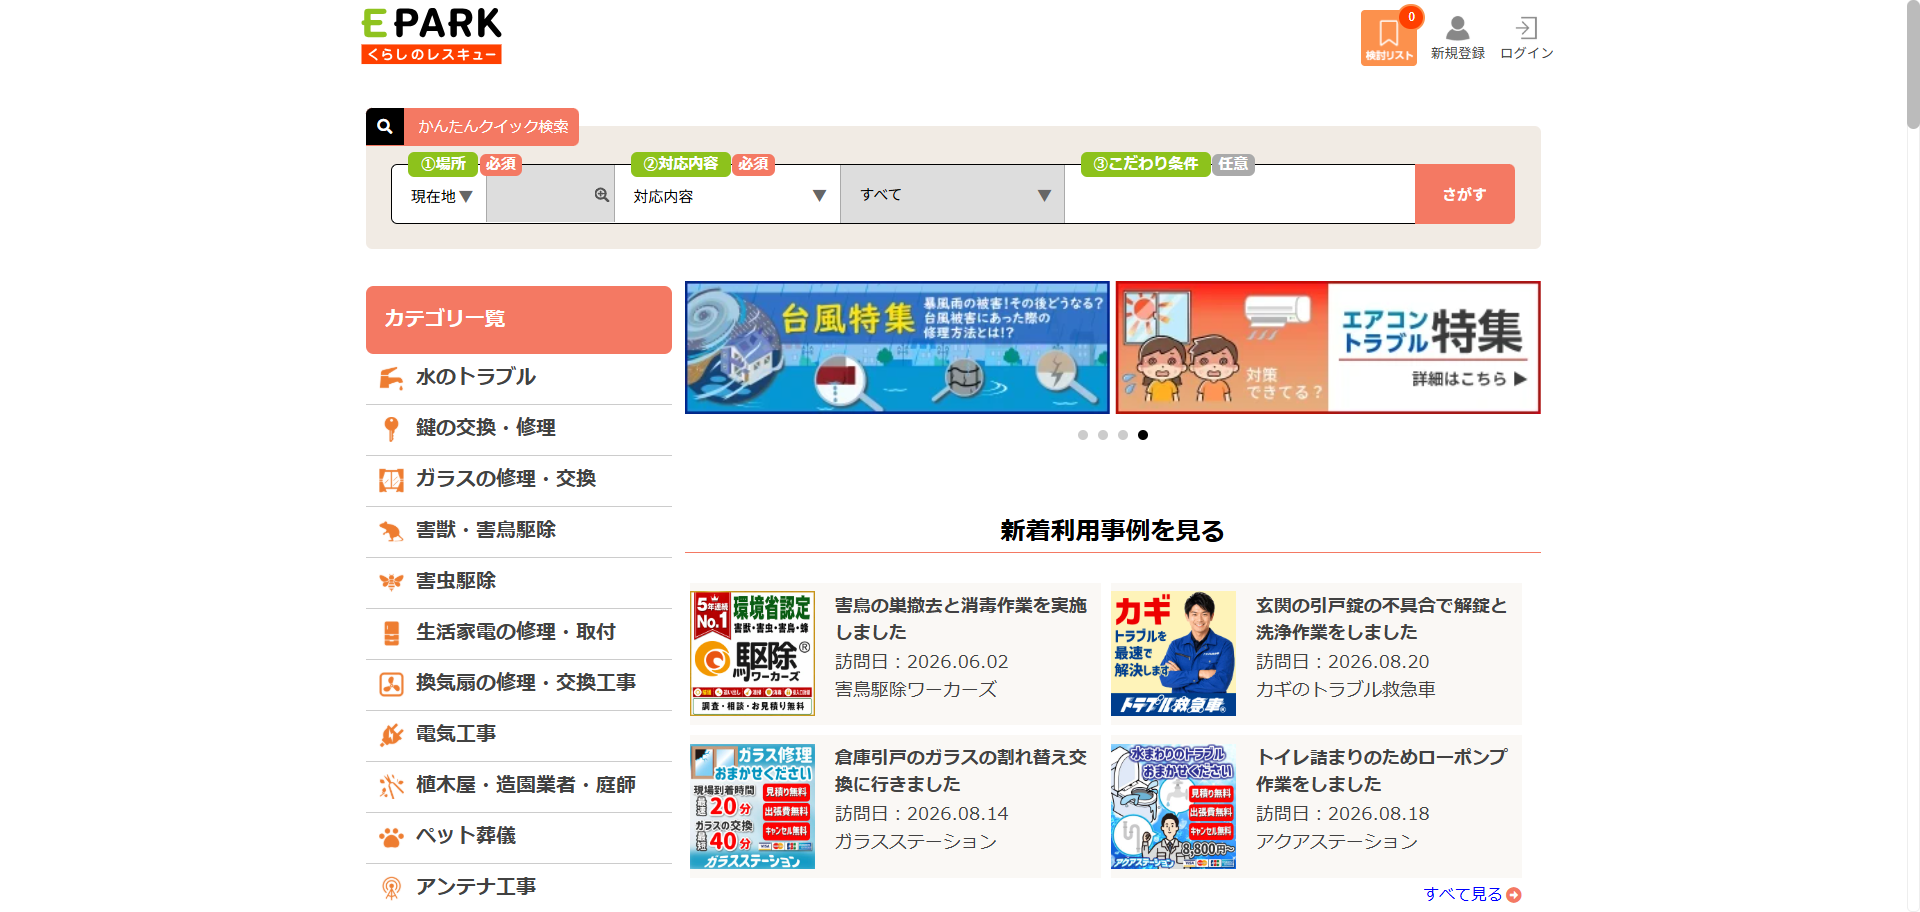Screen dimensions: 1920x912
Task: Click the さがす search button
Action: coord(1465,194)
